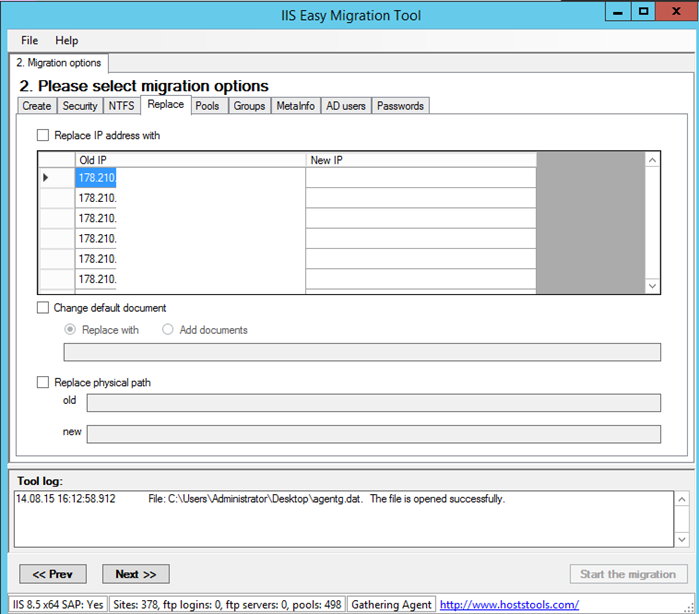
Task: Enable 'Replace physical path' checkbox
Action: pyautogui.click(x=43, y=382)
